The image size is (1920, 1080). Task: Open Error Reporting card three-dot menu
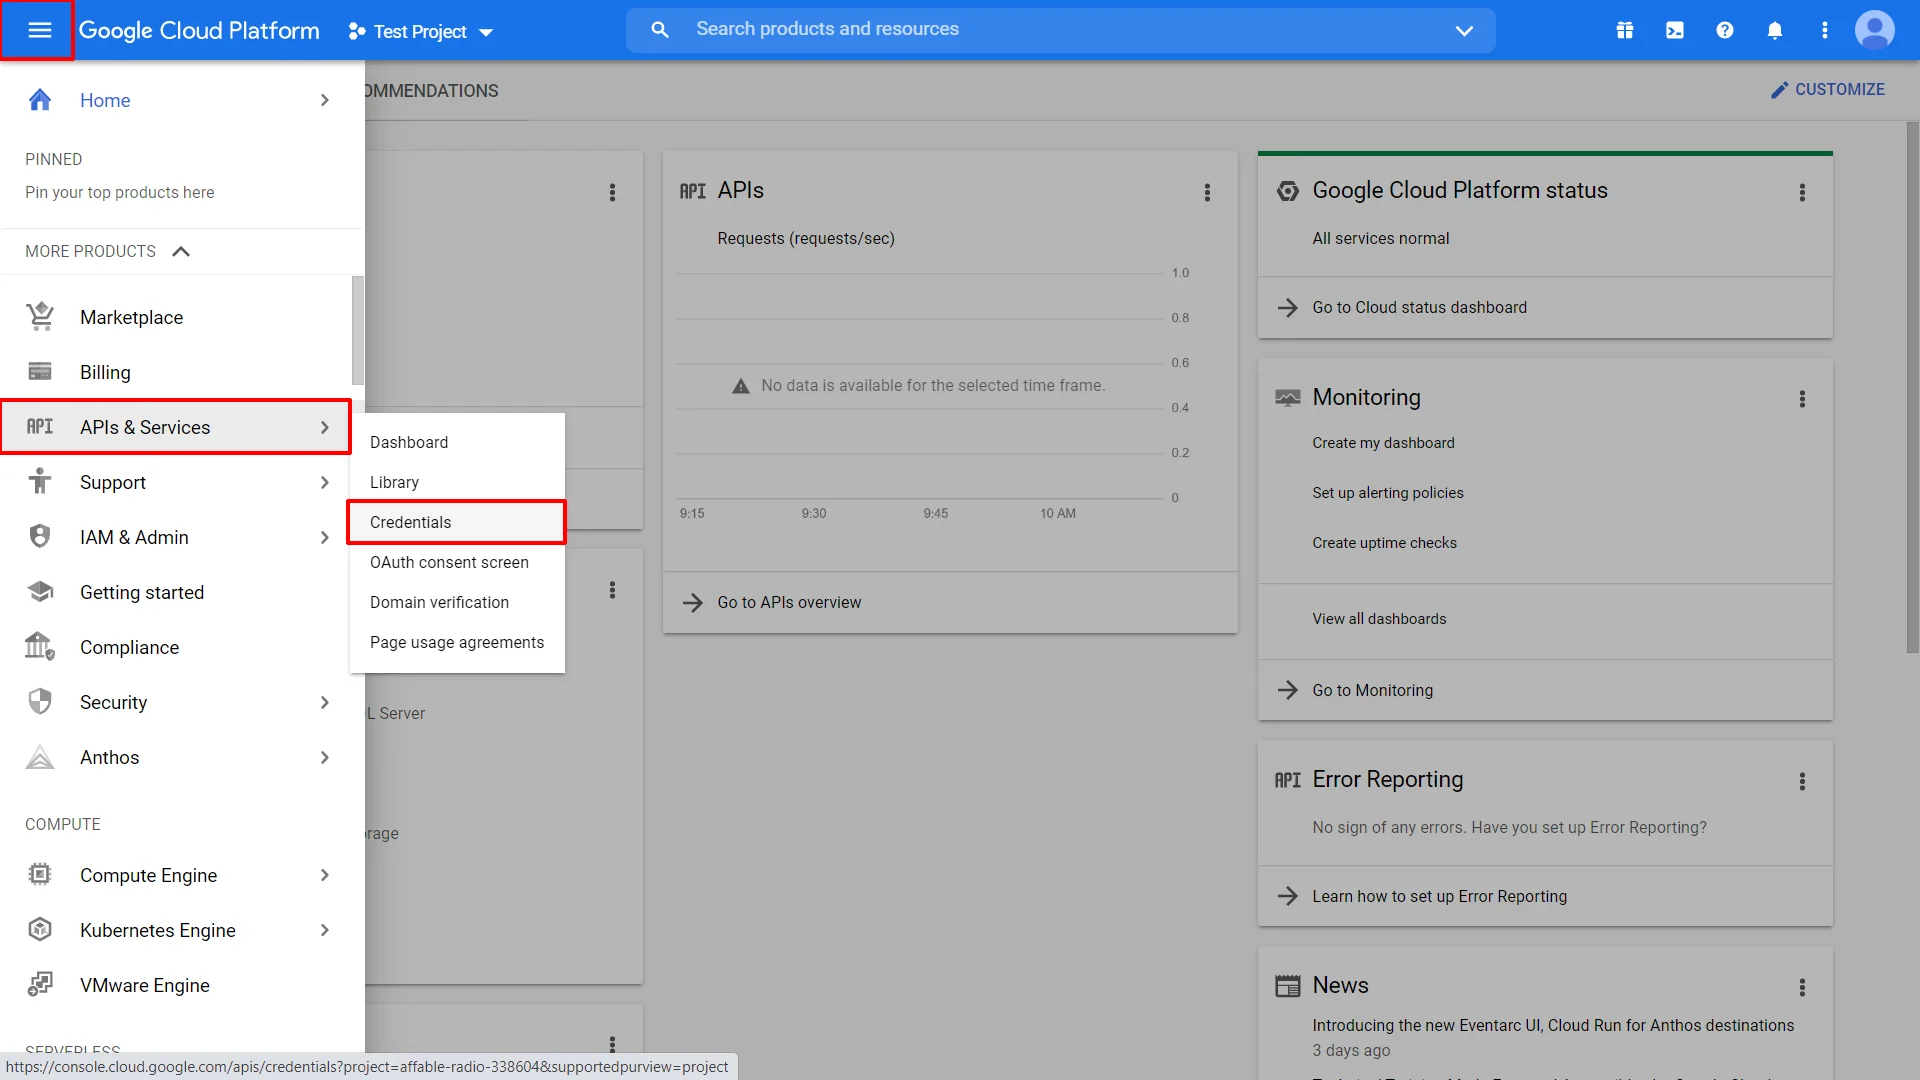pos(1802,781)
